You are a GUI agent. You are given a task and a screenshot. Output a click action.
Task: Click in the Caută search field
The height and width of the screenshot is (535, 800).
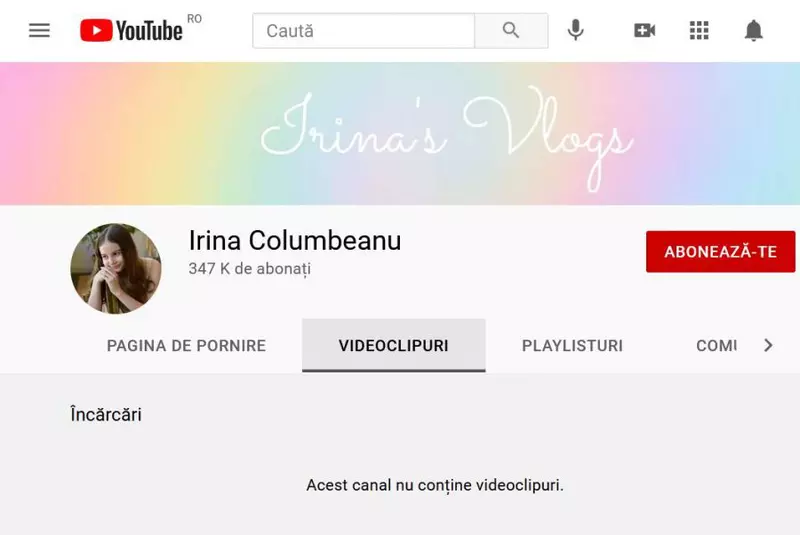point(364,31)
